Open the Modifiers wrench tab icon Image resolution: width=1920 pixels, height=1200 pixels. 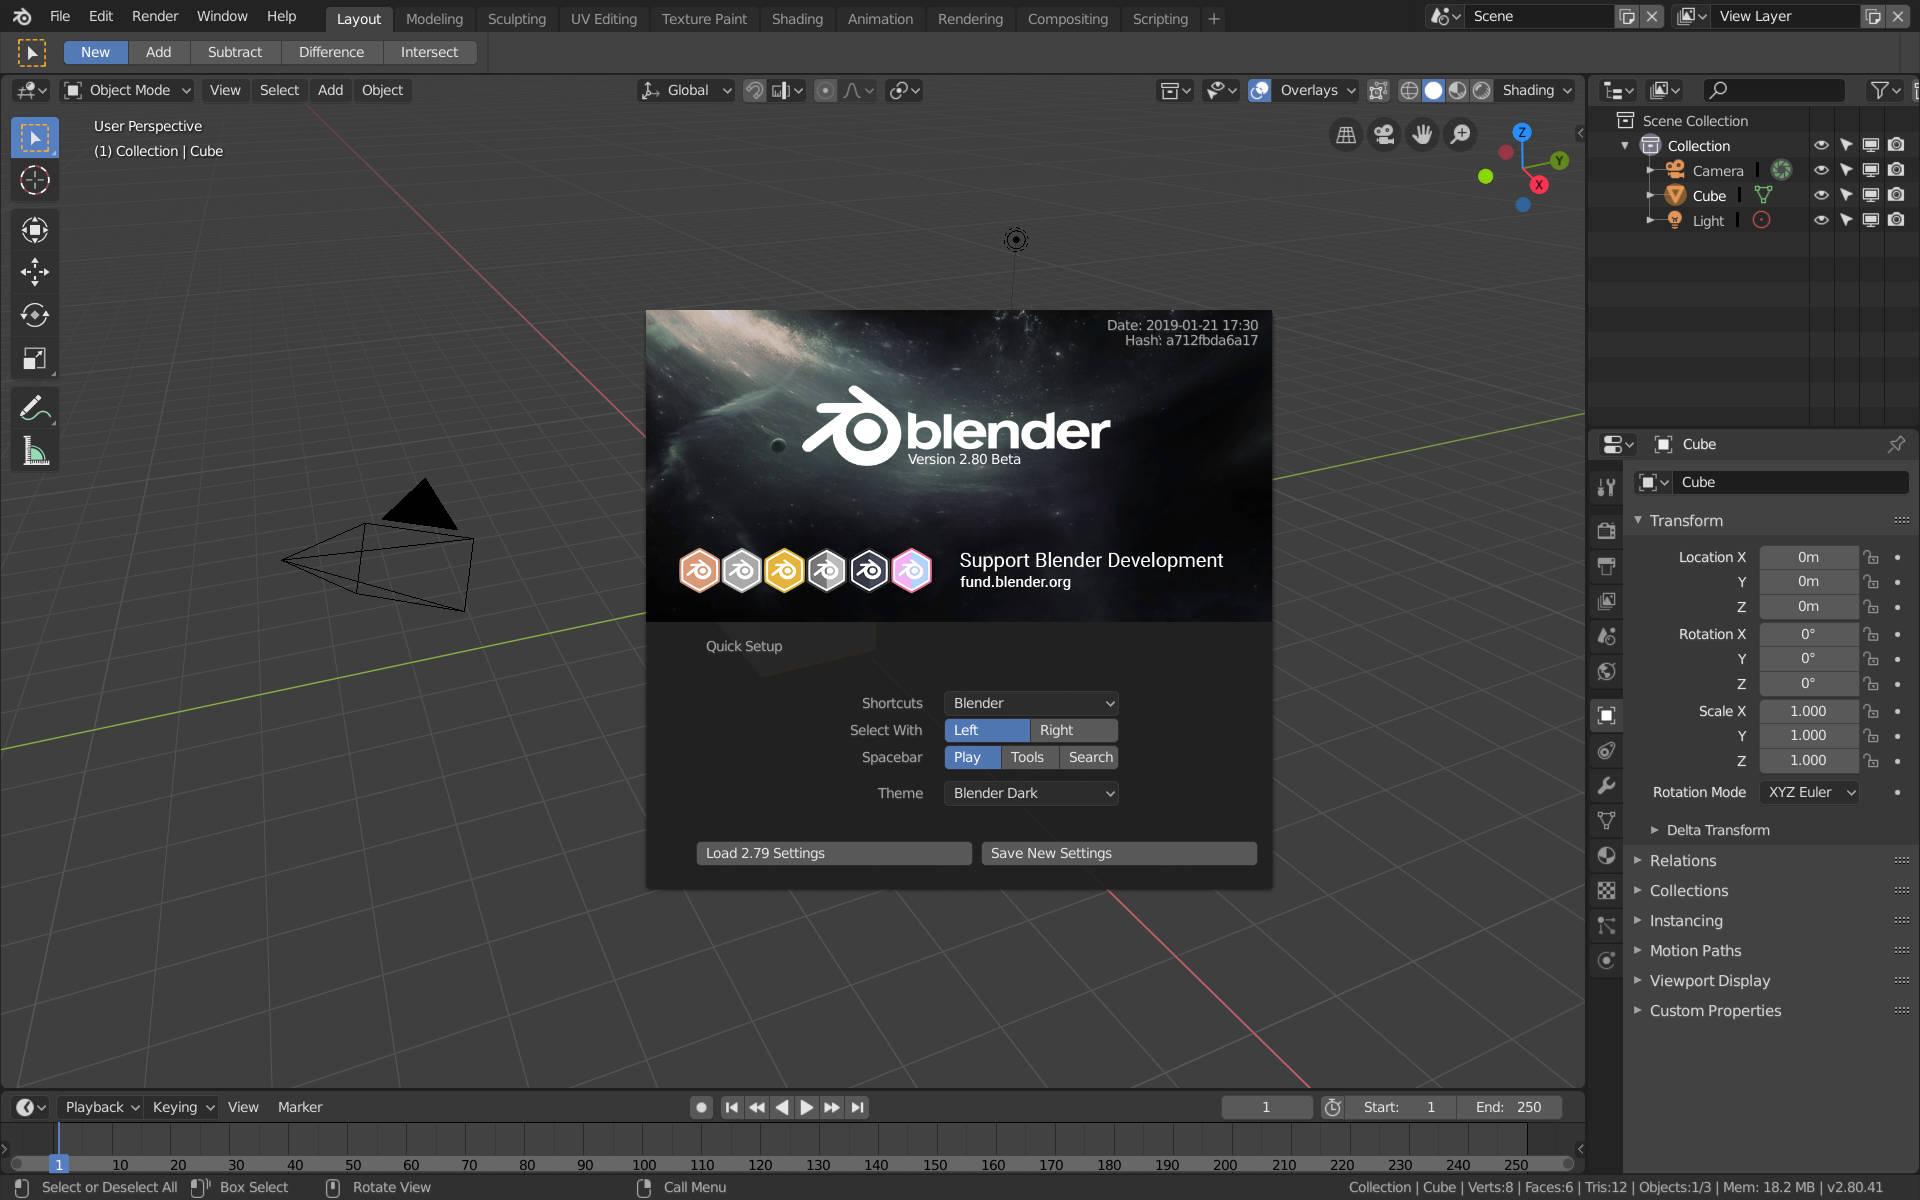coord(1606,786)
